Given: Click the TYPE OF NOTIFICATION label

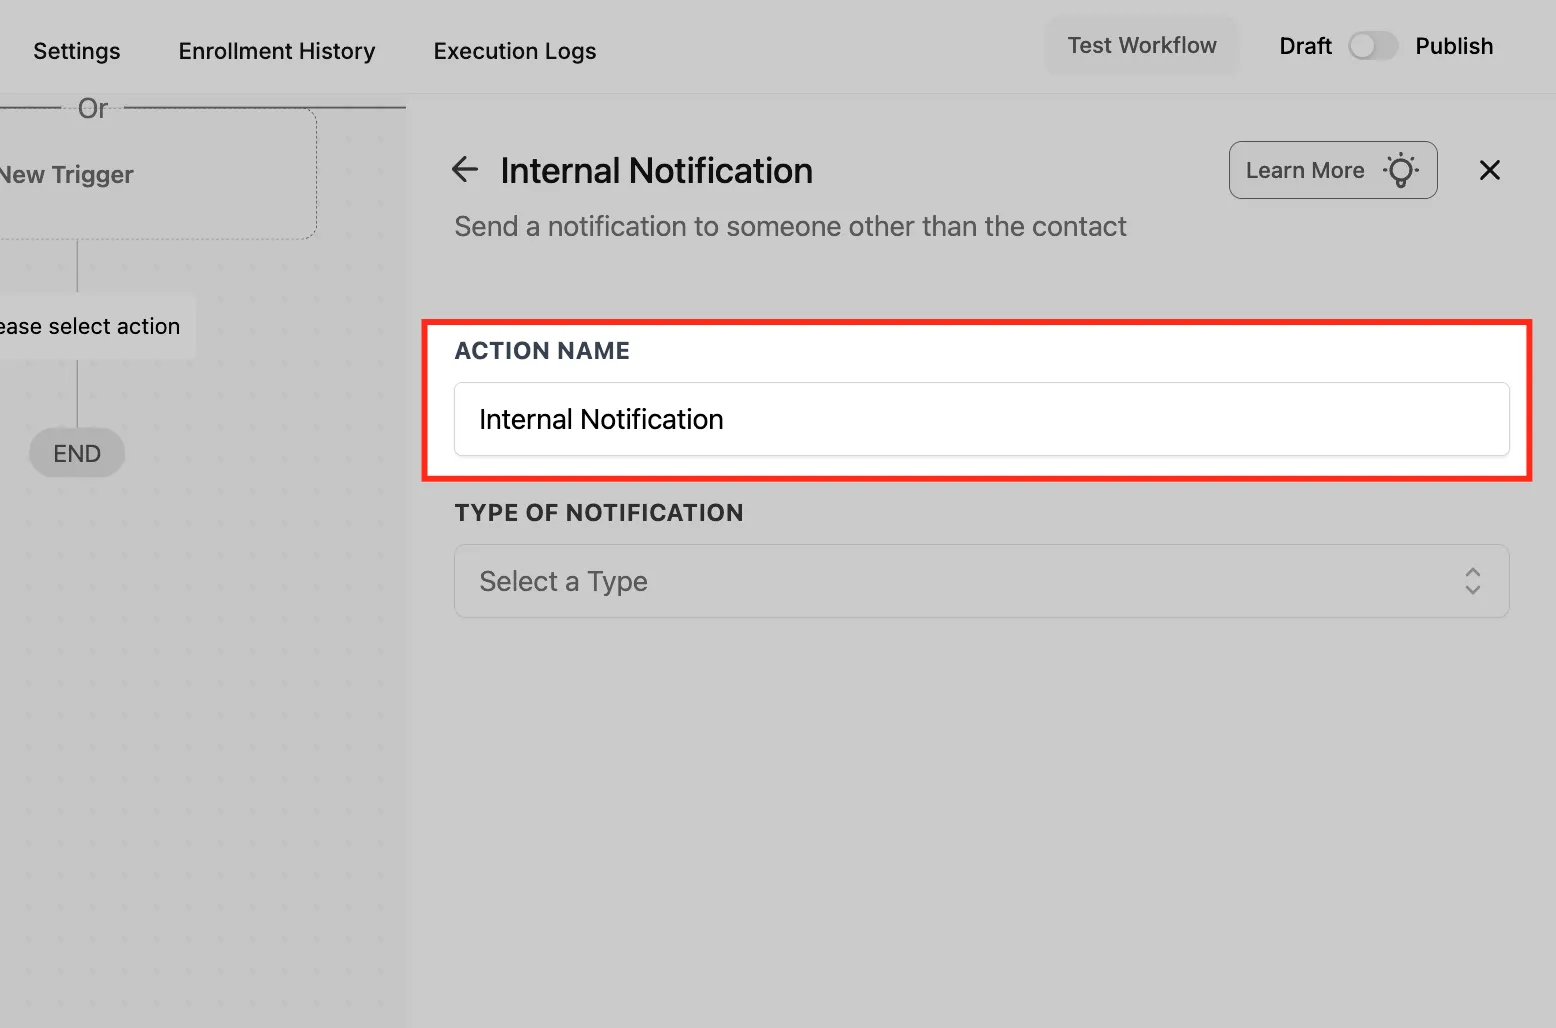Looking at the screenshot, I should 599,513.
